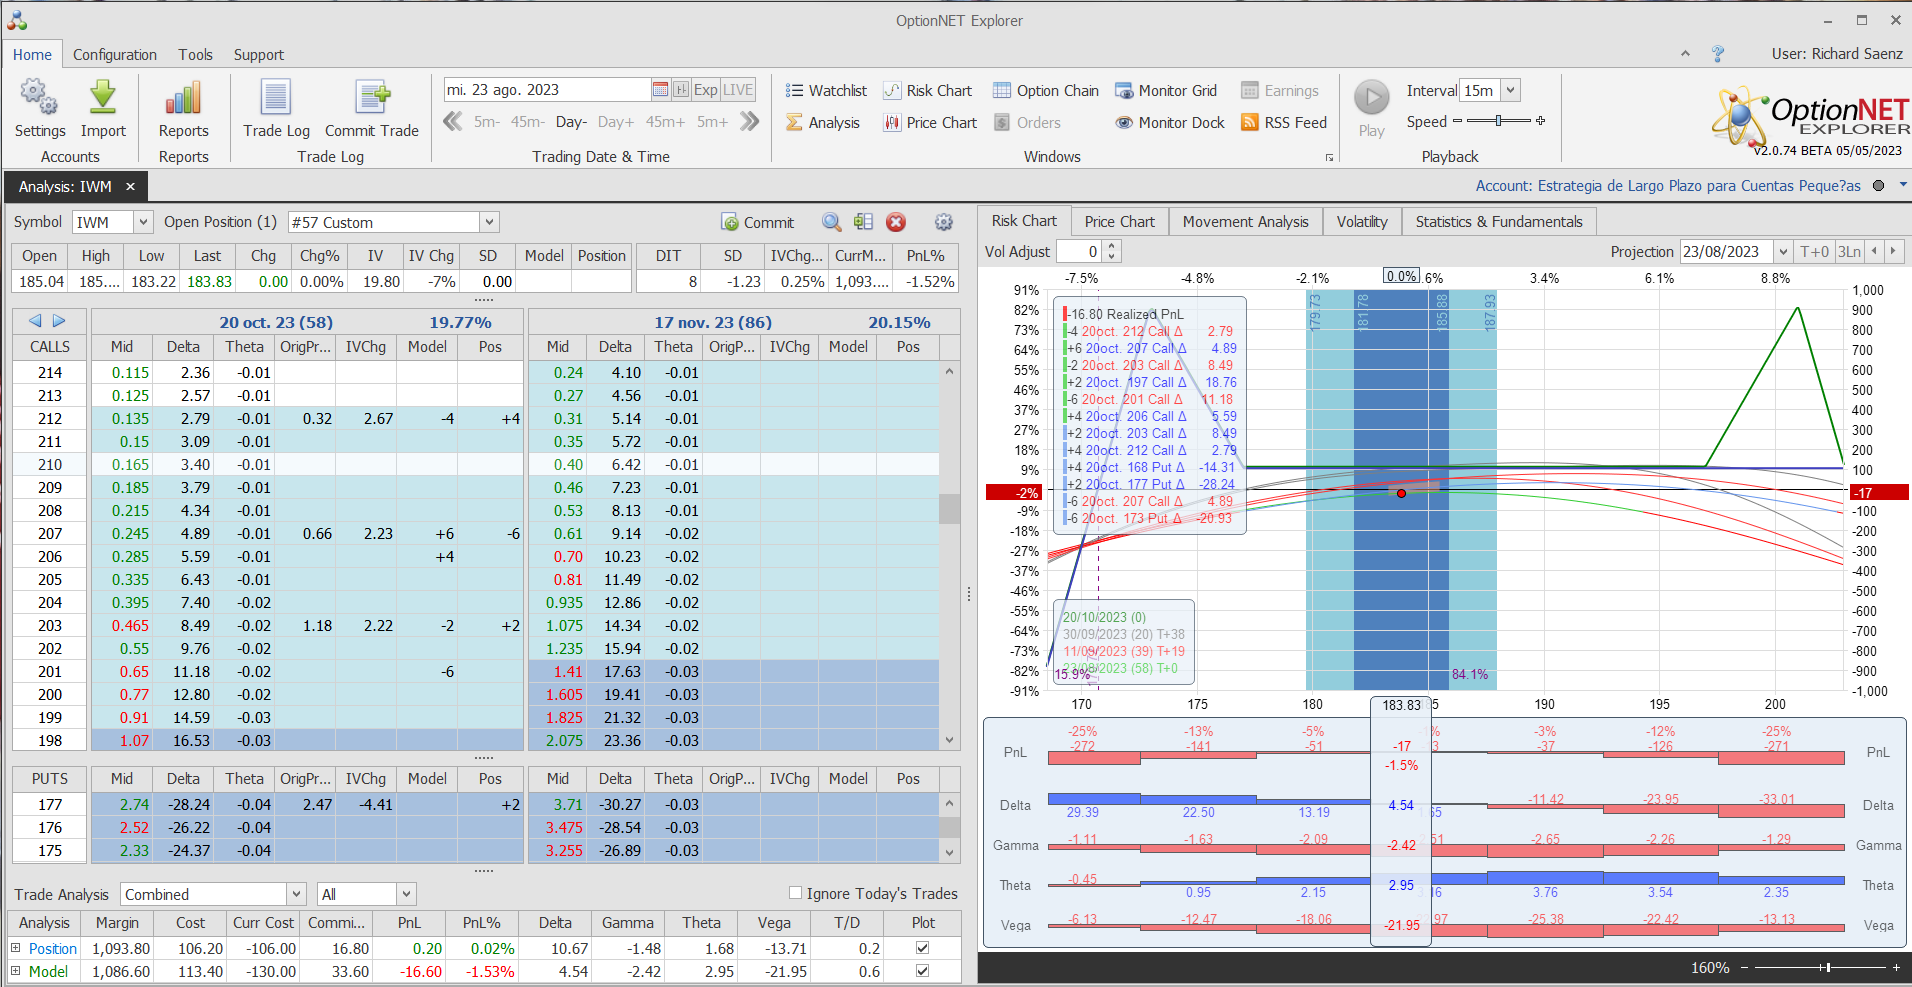Switch to the Movement Analysis tab
The image size is (1912, 987).
(x=1245, y=222)
